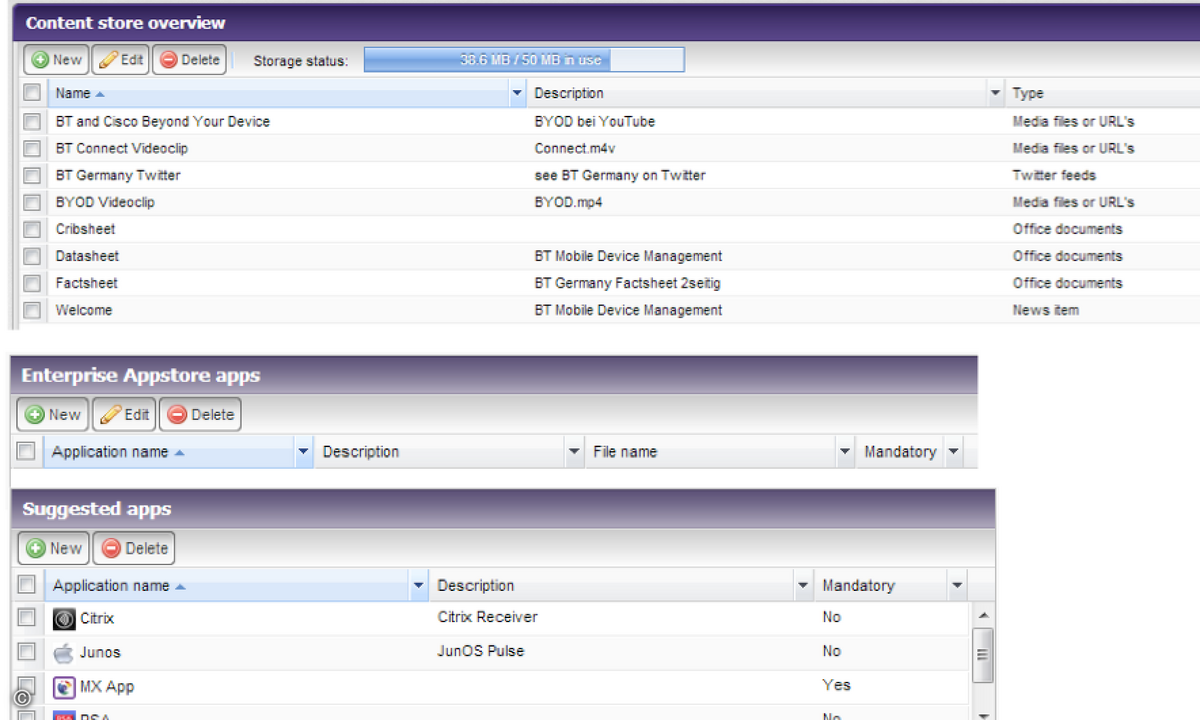
Task: Select the Junos app checkbox
Action: tap(27, 652)
